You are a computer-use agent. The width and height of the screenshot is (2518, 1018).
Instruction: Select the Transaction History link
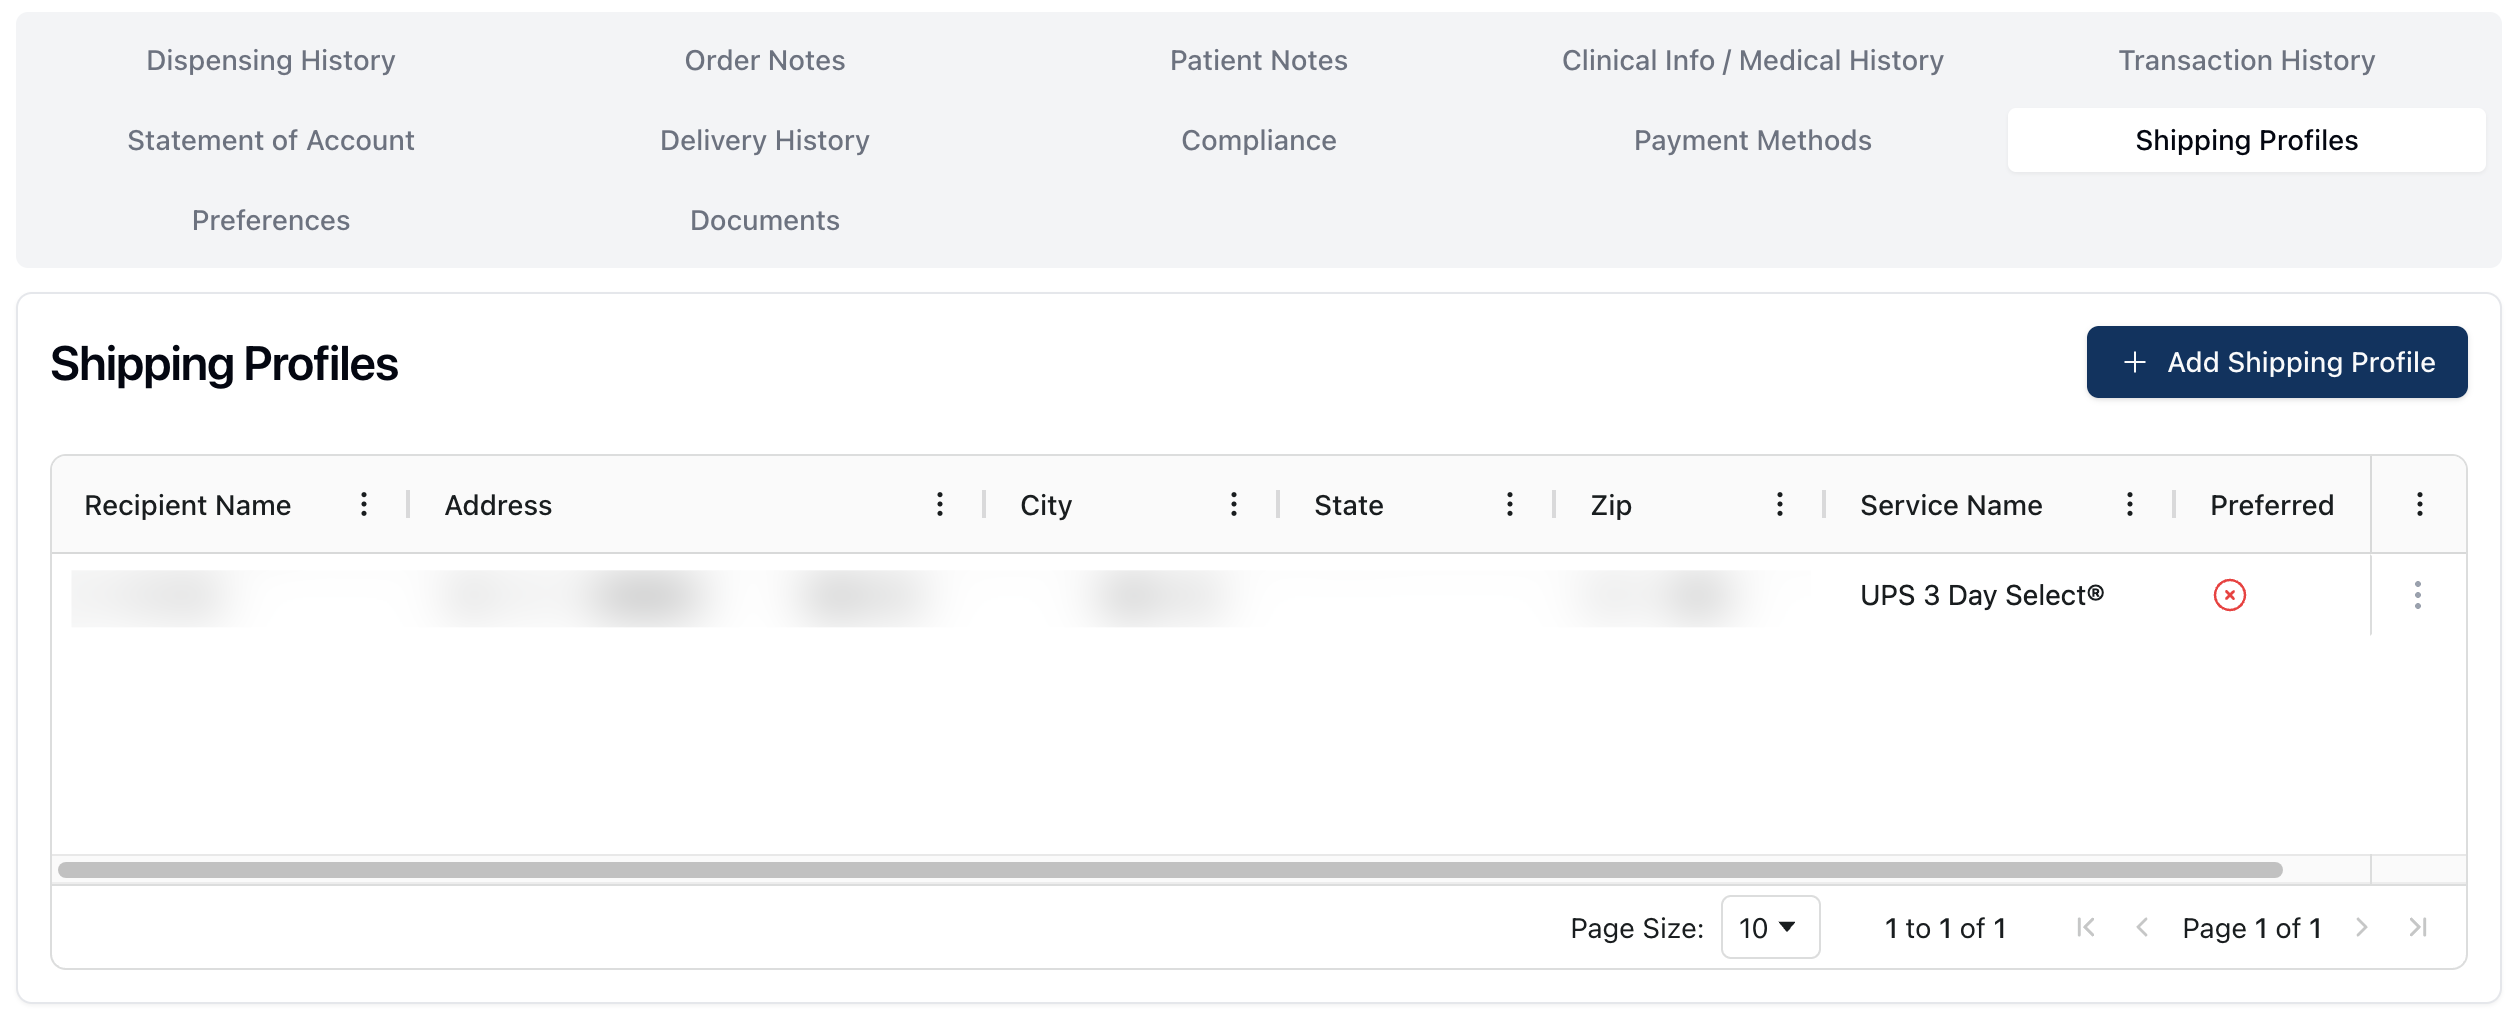coord(2246,59)
